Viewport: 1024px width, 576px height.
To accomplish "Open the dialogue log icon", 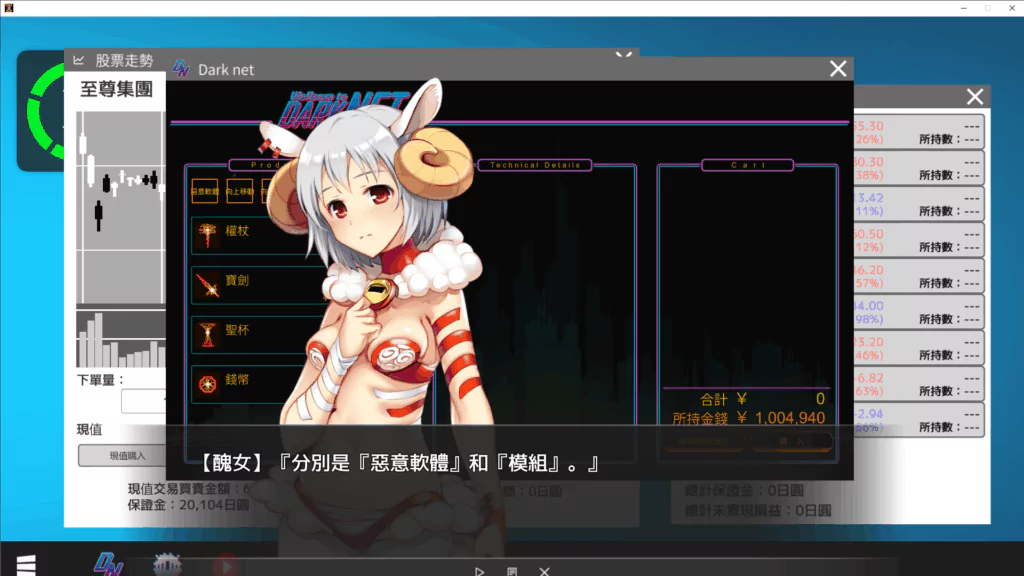I will tap(512, 571).
